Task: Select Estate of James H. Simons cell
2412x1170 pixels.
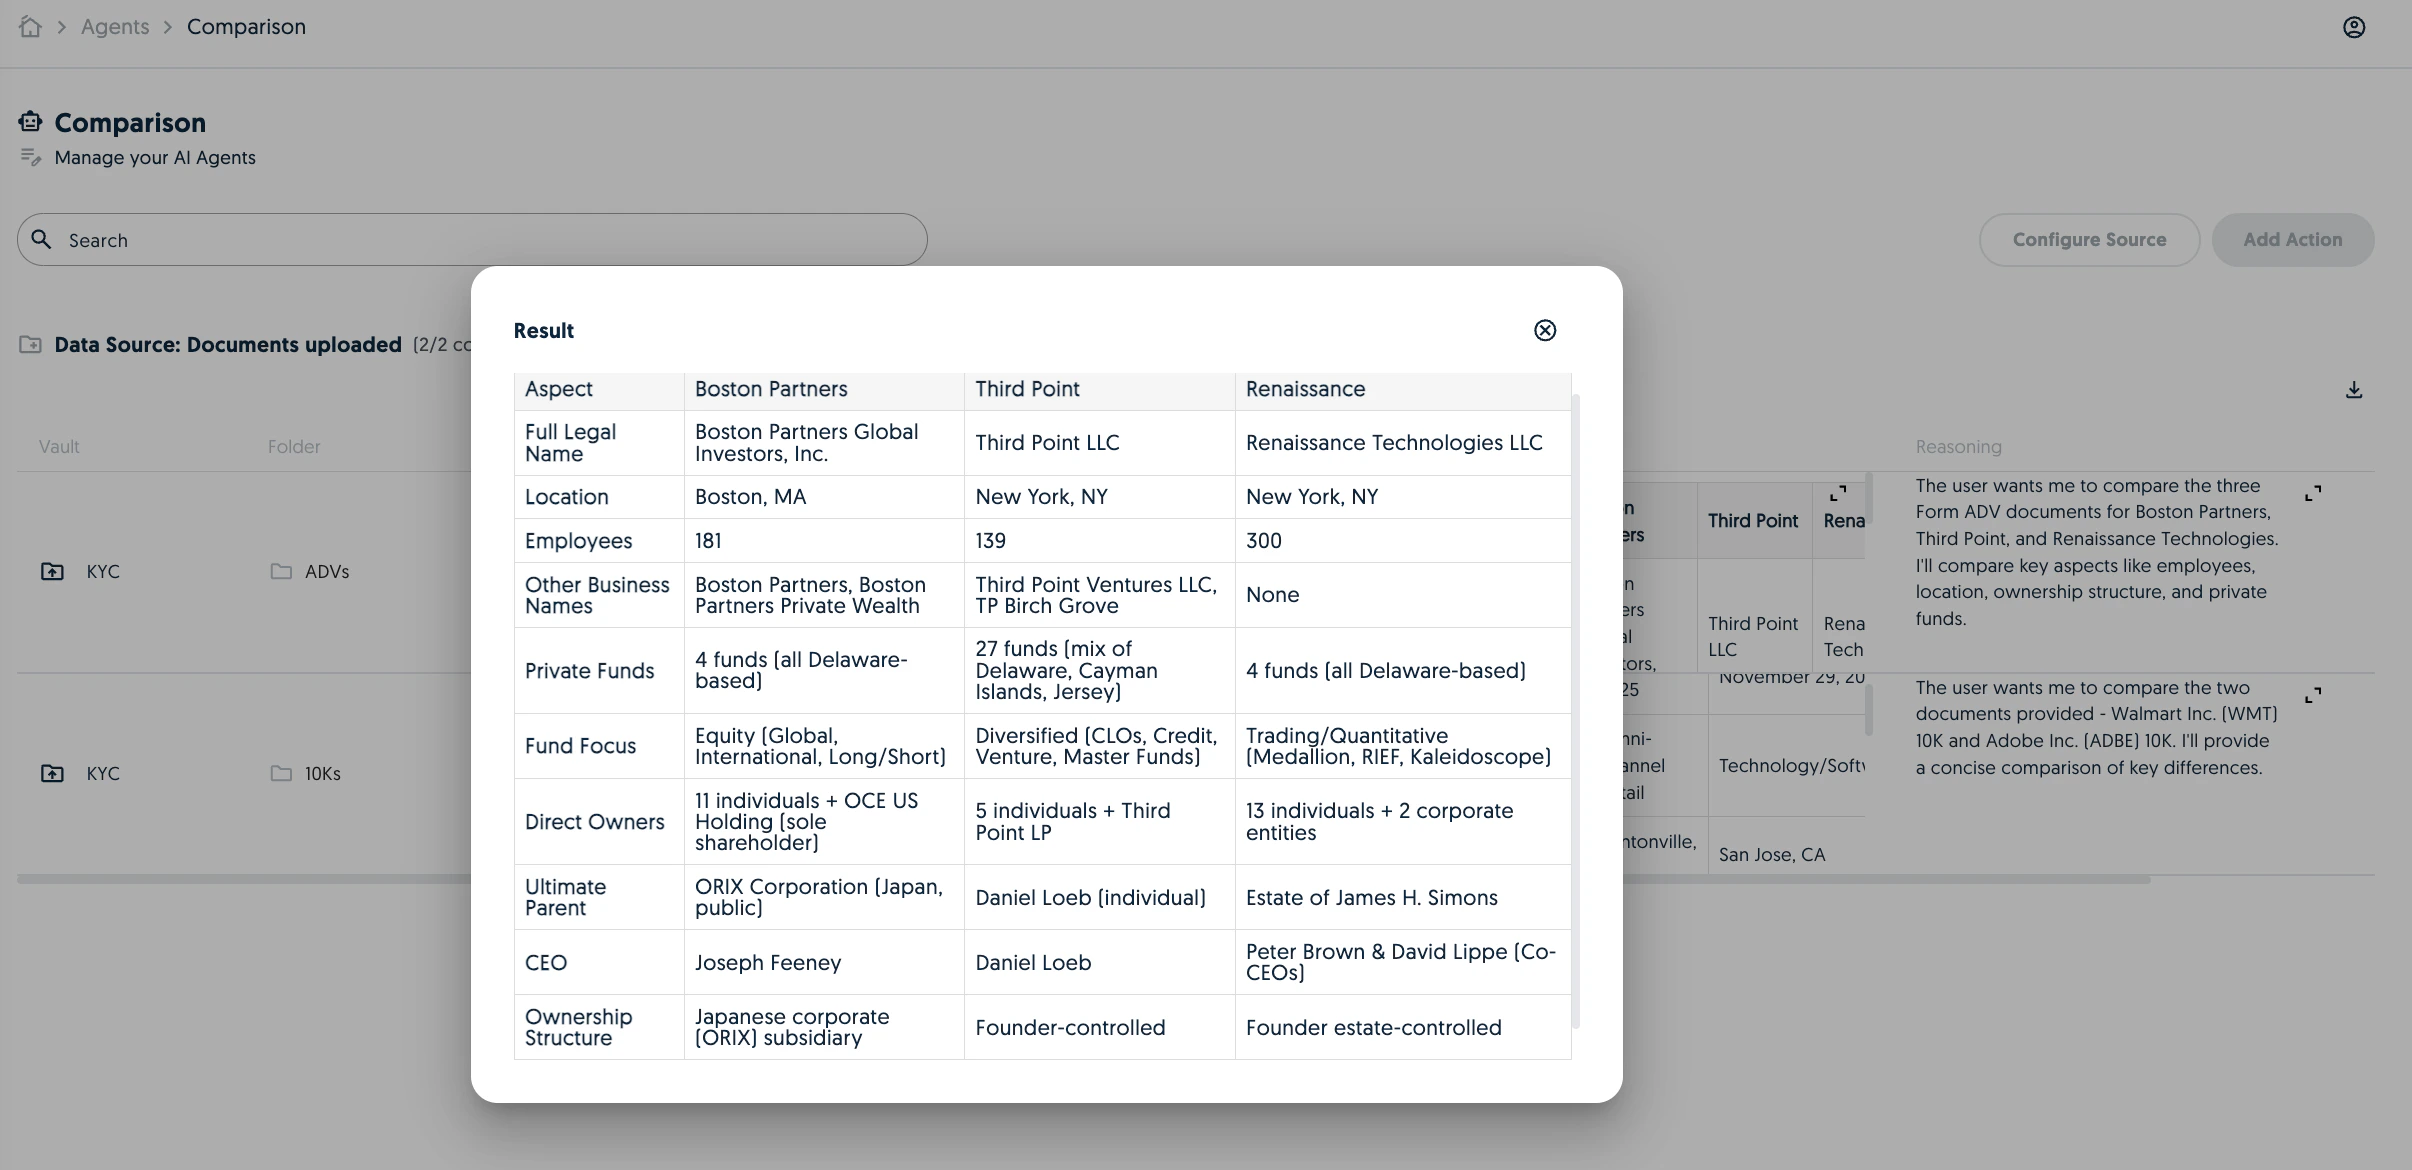Action: (1403, 897)
